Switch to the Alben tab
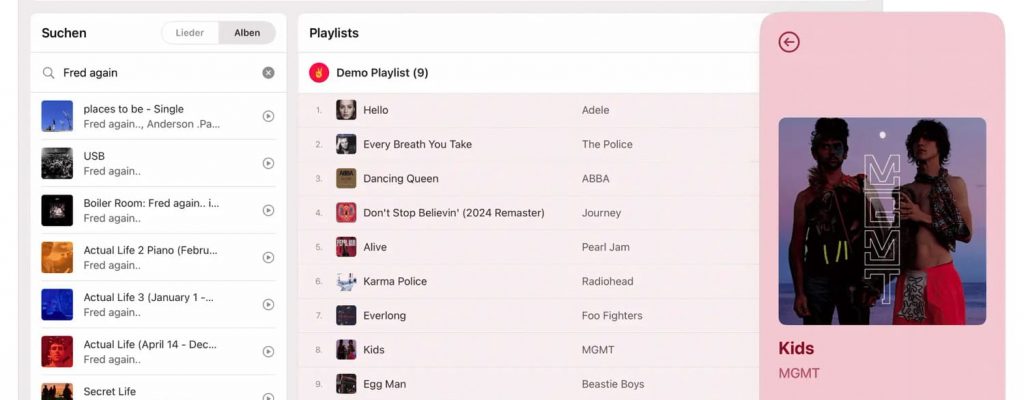Screen dimensions: 1024x400 247,33
